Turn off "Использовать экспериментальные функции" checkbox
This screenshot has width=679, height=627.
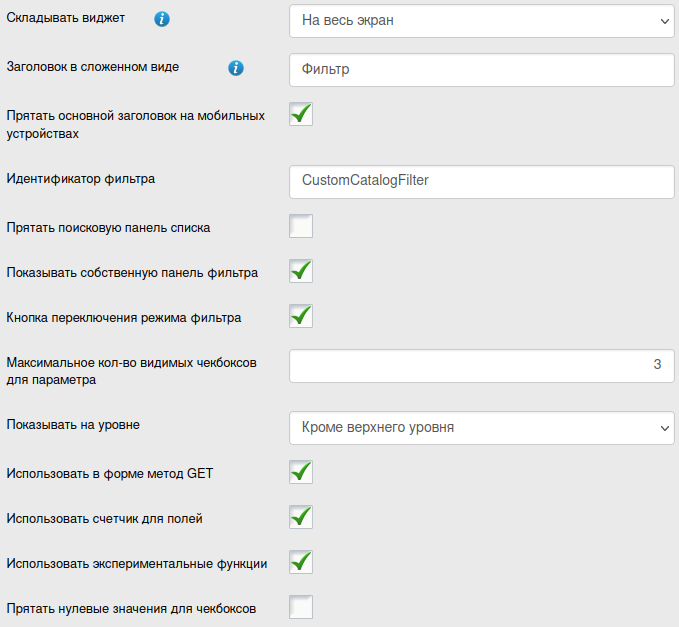pos(301,562)
